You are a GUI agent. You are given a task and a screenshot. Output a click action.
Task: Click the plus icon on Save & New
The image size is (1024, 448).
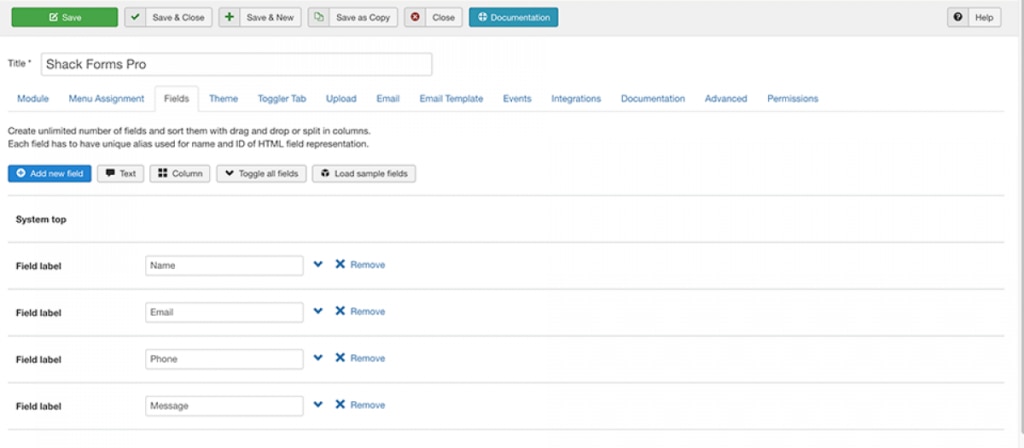pyautogui.click(x=229, y=18)
